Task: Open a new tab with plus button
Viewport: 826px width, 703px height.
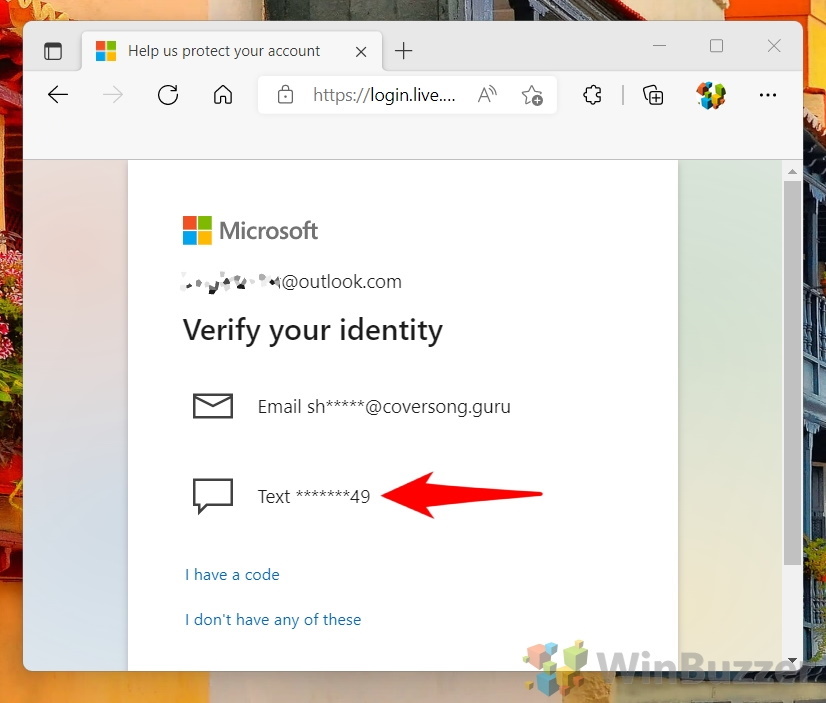Action: [404, 51]
